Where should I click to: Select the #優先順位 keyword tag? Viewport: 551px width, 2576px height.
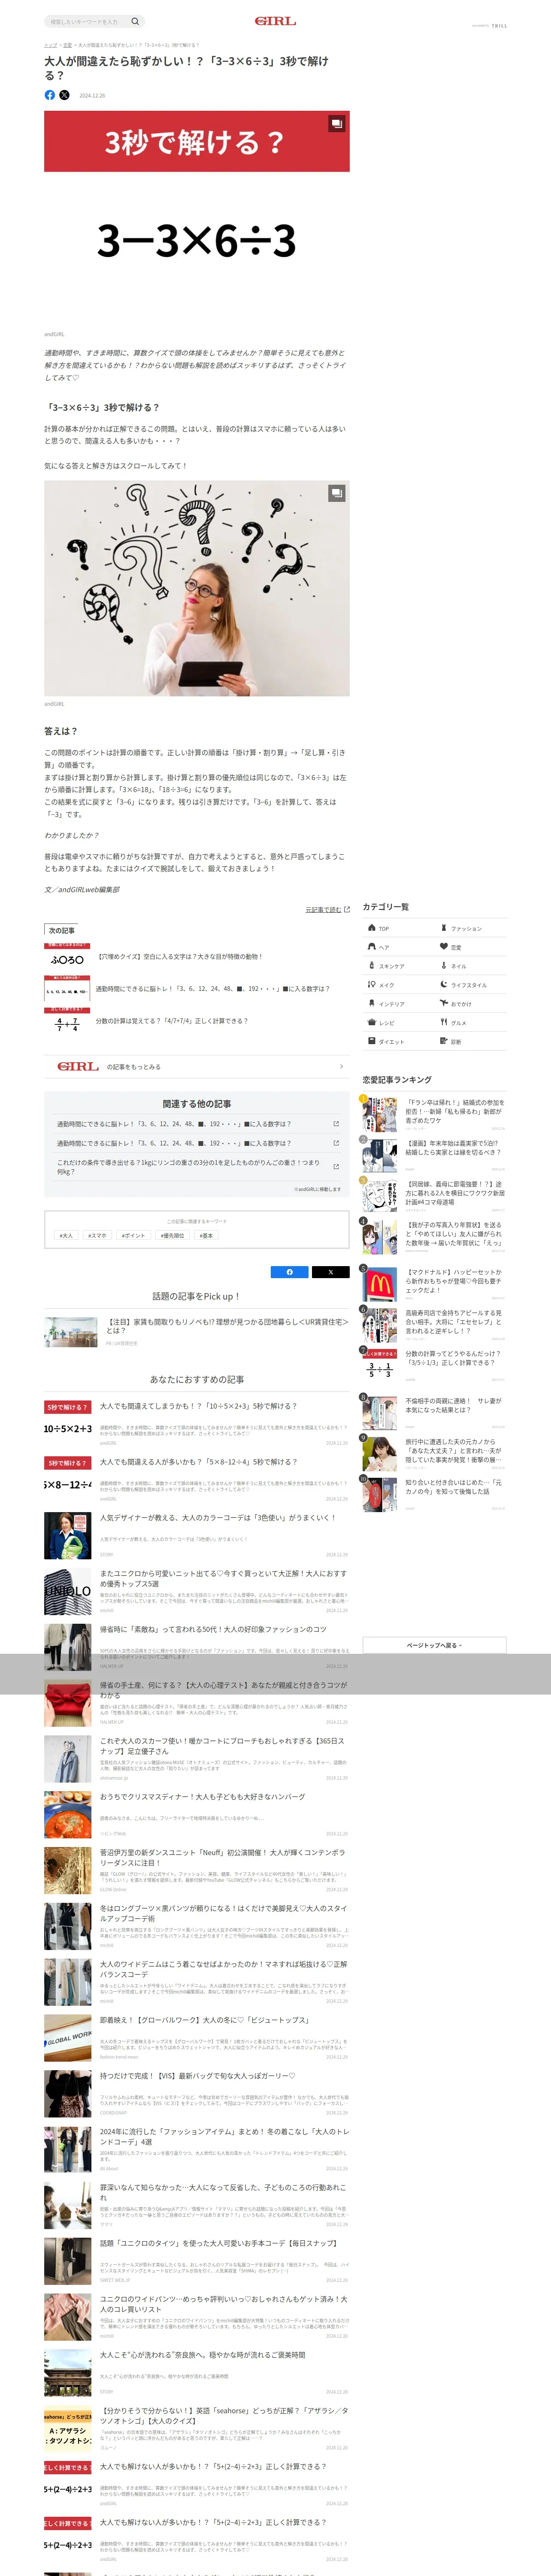tap(172, 1236)
